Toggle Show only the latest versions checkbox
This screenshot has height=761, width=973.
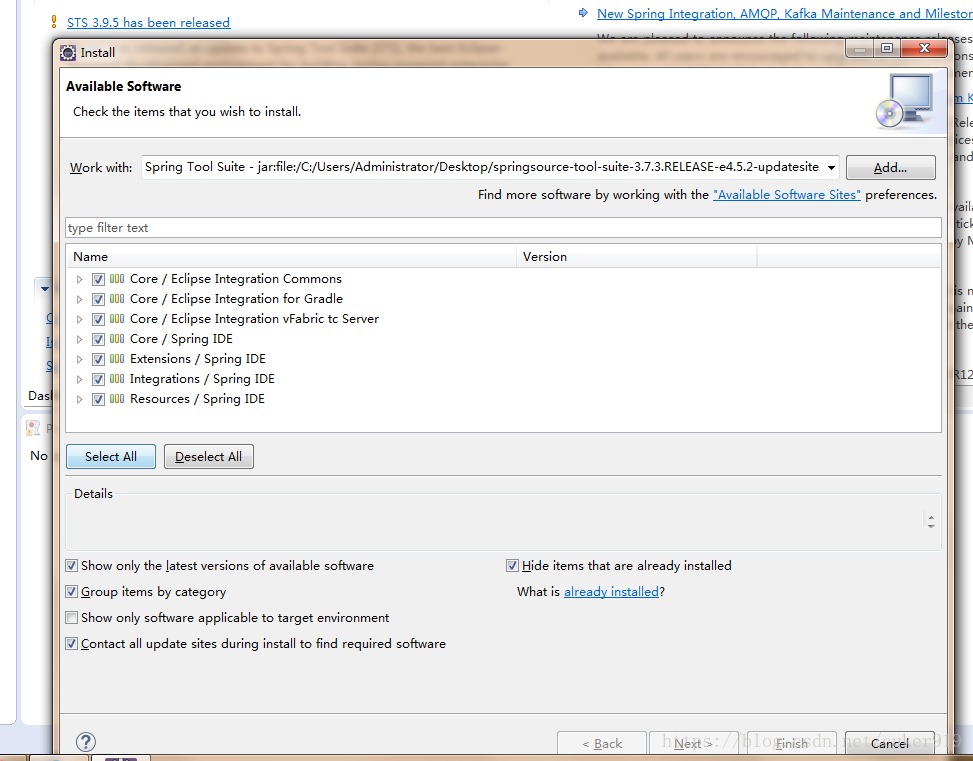[x=71, y=565]
